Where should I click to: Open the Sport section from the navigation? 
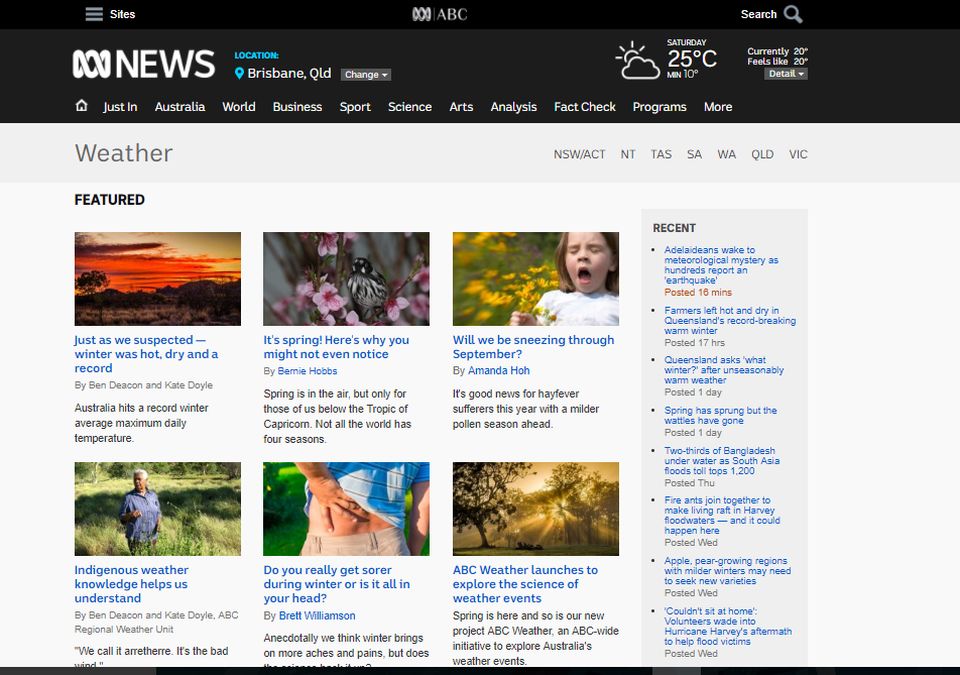point(355,106)
